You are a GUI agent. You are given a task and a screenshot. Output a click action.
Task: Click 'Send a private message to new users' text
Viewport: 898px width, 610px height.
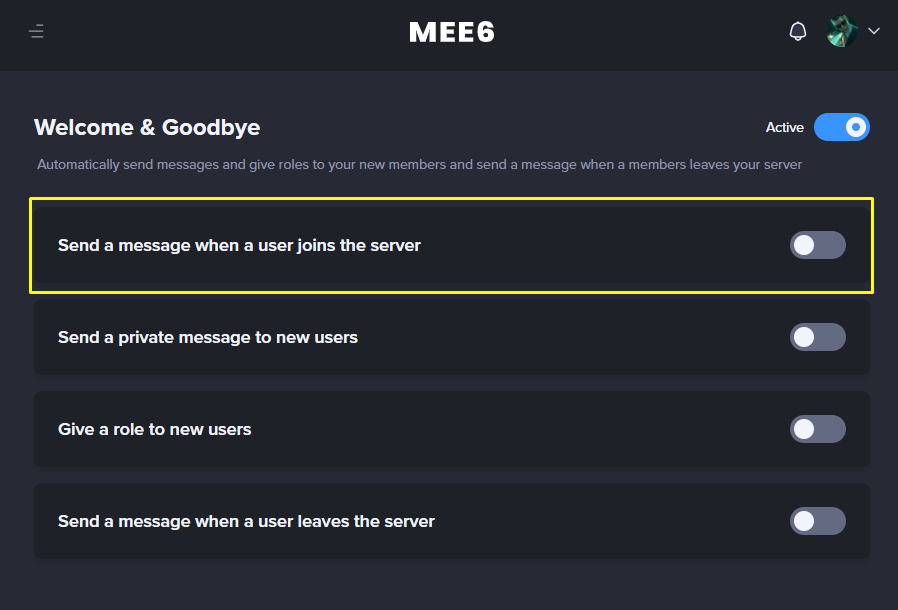208,337
